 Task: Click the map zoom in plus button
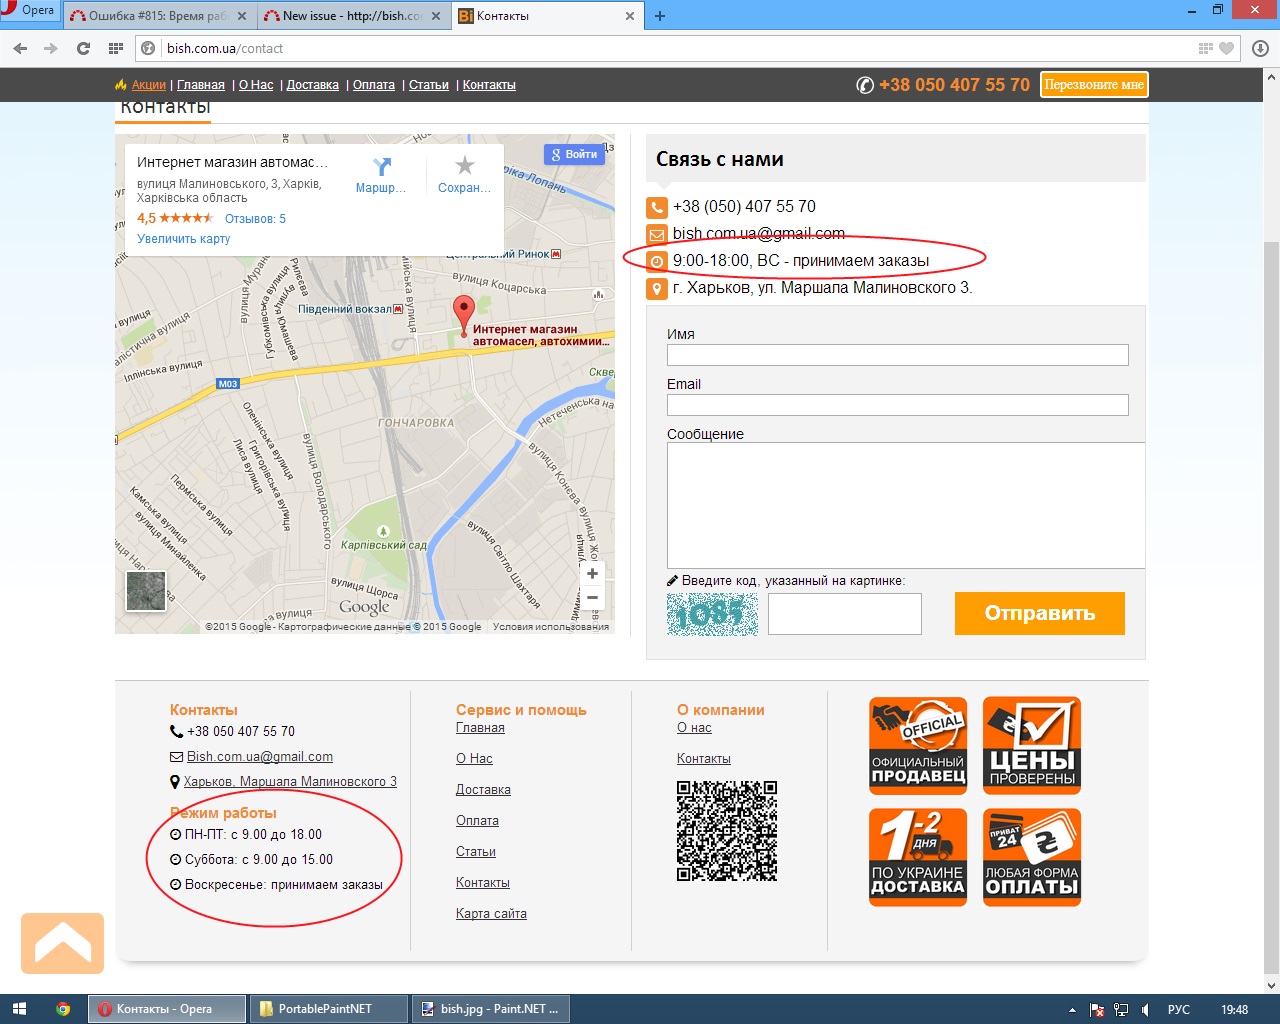coord(592,573)
